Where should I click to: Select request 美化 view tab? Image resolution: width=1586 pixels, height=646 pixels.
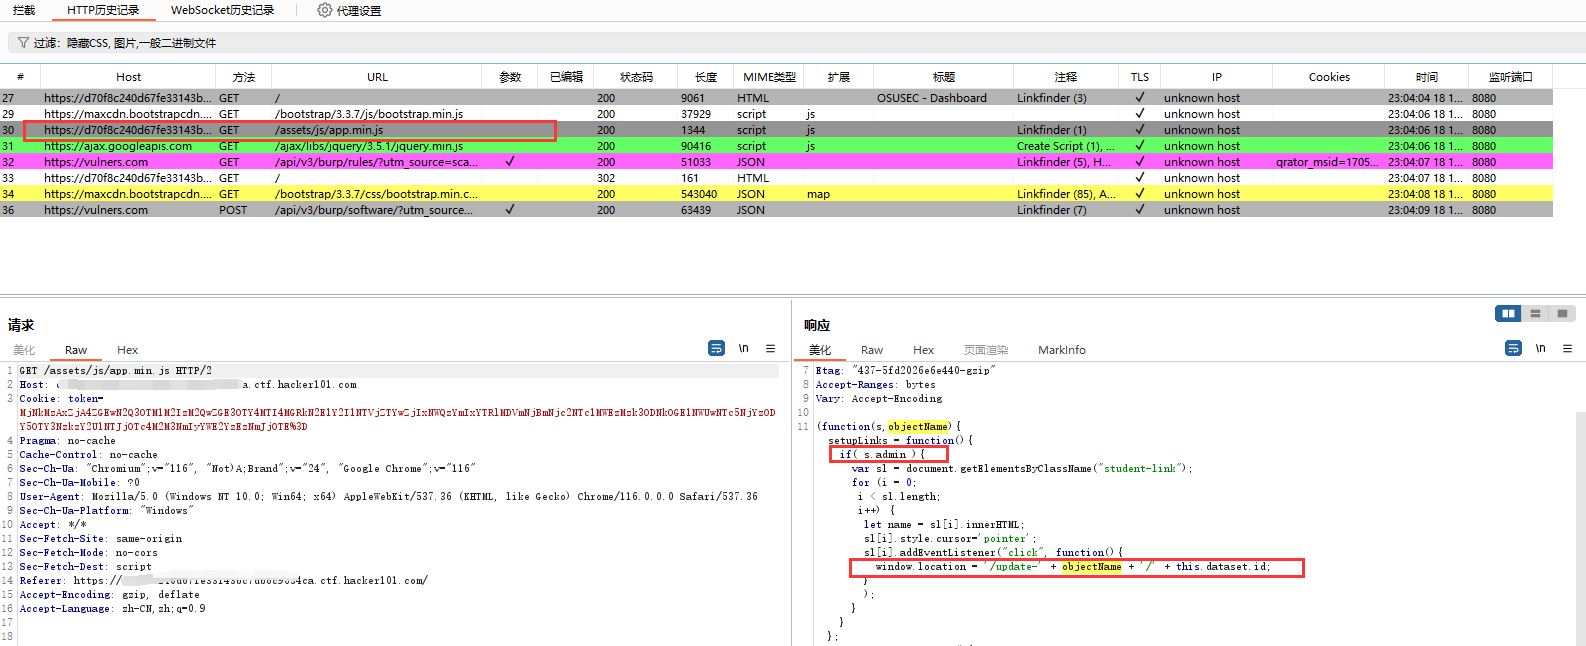(24, 350)
